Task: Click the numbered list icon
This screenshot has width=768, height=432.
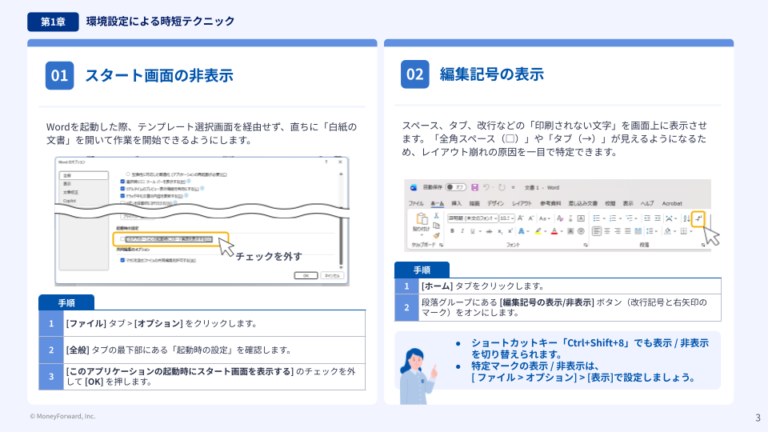Action: pos(612,218)
